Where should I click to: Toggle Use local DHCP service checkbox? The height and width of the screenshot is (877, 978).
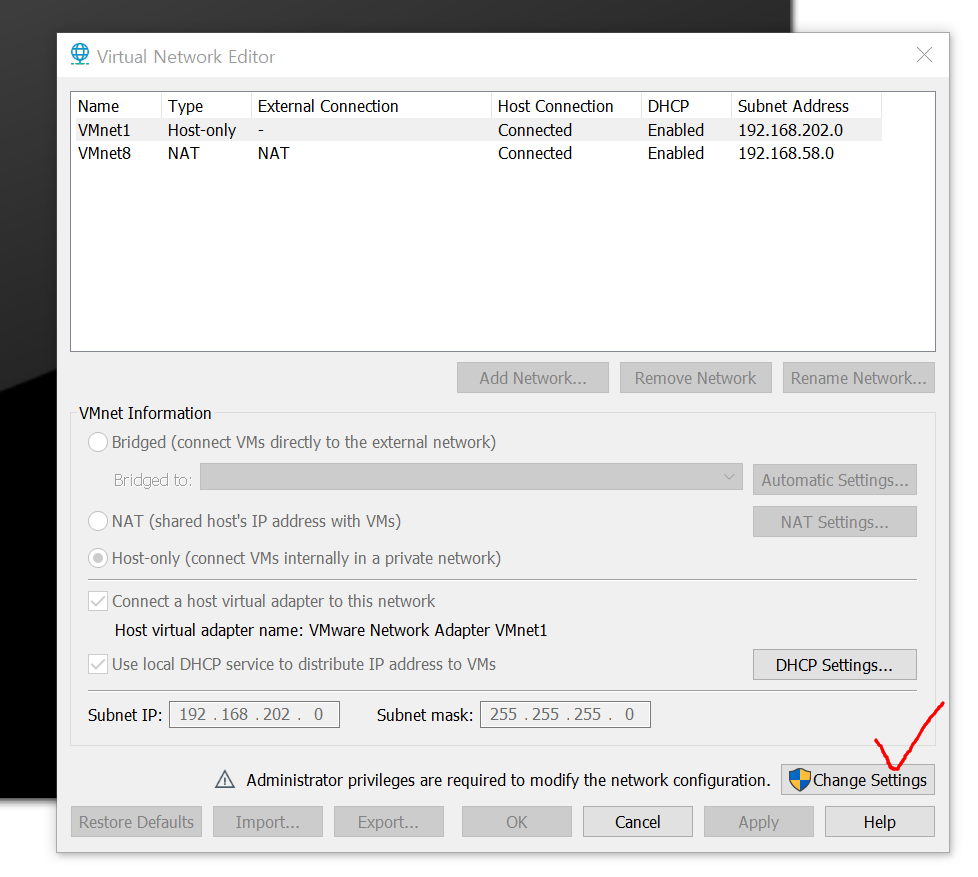point(98,664)
